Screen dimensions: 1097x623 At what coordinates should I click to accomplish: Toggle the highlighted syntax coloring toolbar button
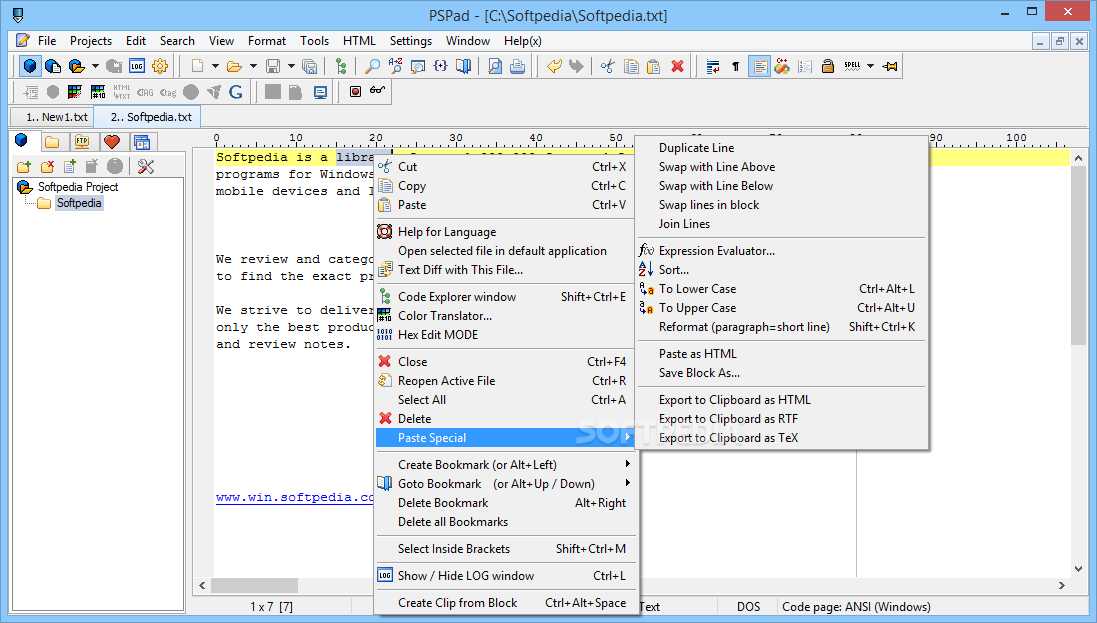[x=759, y=66]
